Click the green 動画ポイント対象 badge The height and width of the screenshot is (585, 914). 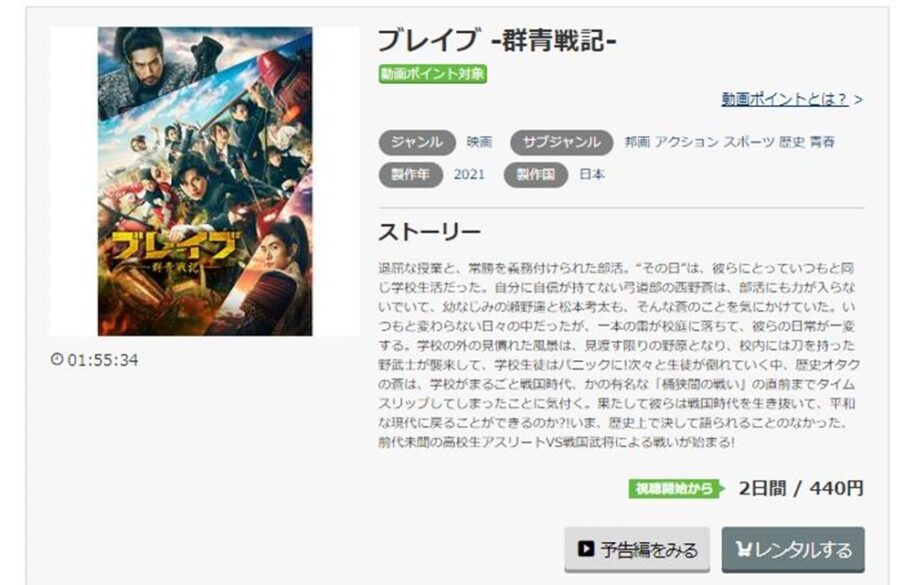pos(433,74)
